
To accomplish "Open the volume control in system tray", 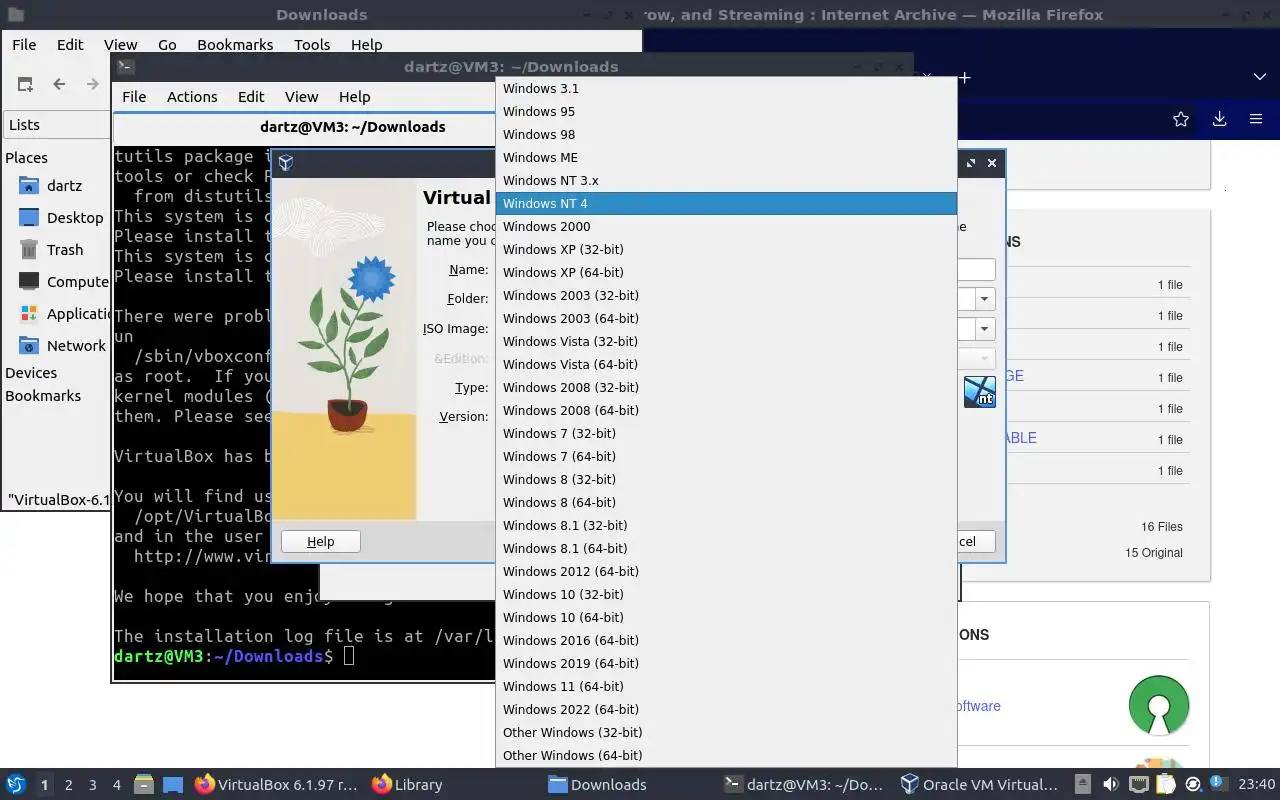I will coord(1110,784).
